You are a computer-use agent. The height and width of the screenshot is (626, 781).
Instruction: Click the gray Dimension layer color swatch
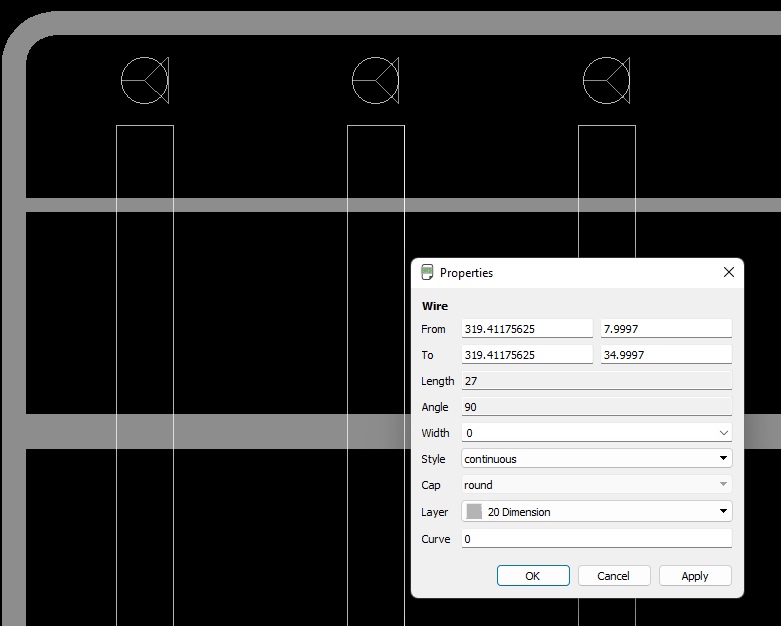pos(474,511)
